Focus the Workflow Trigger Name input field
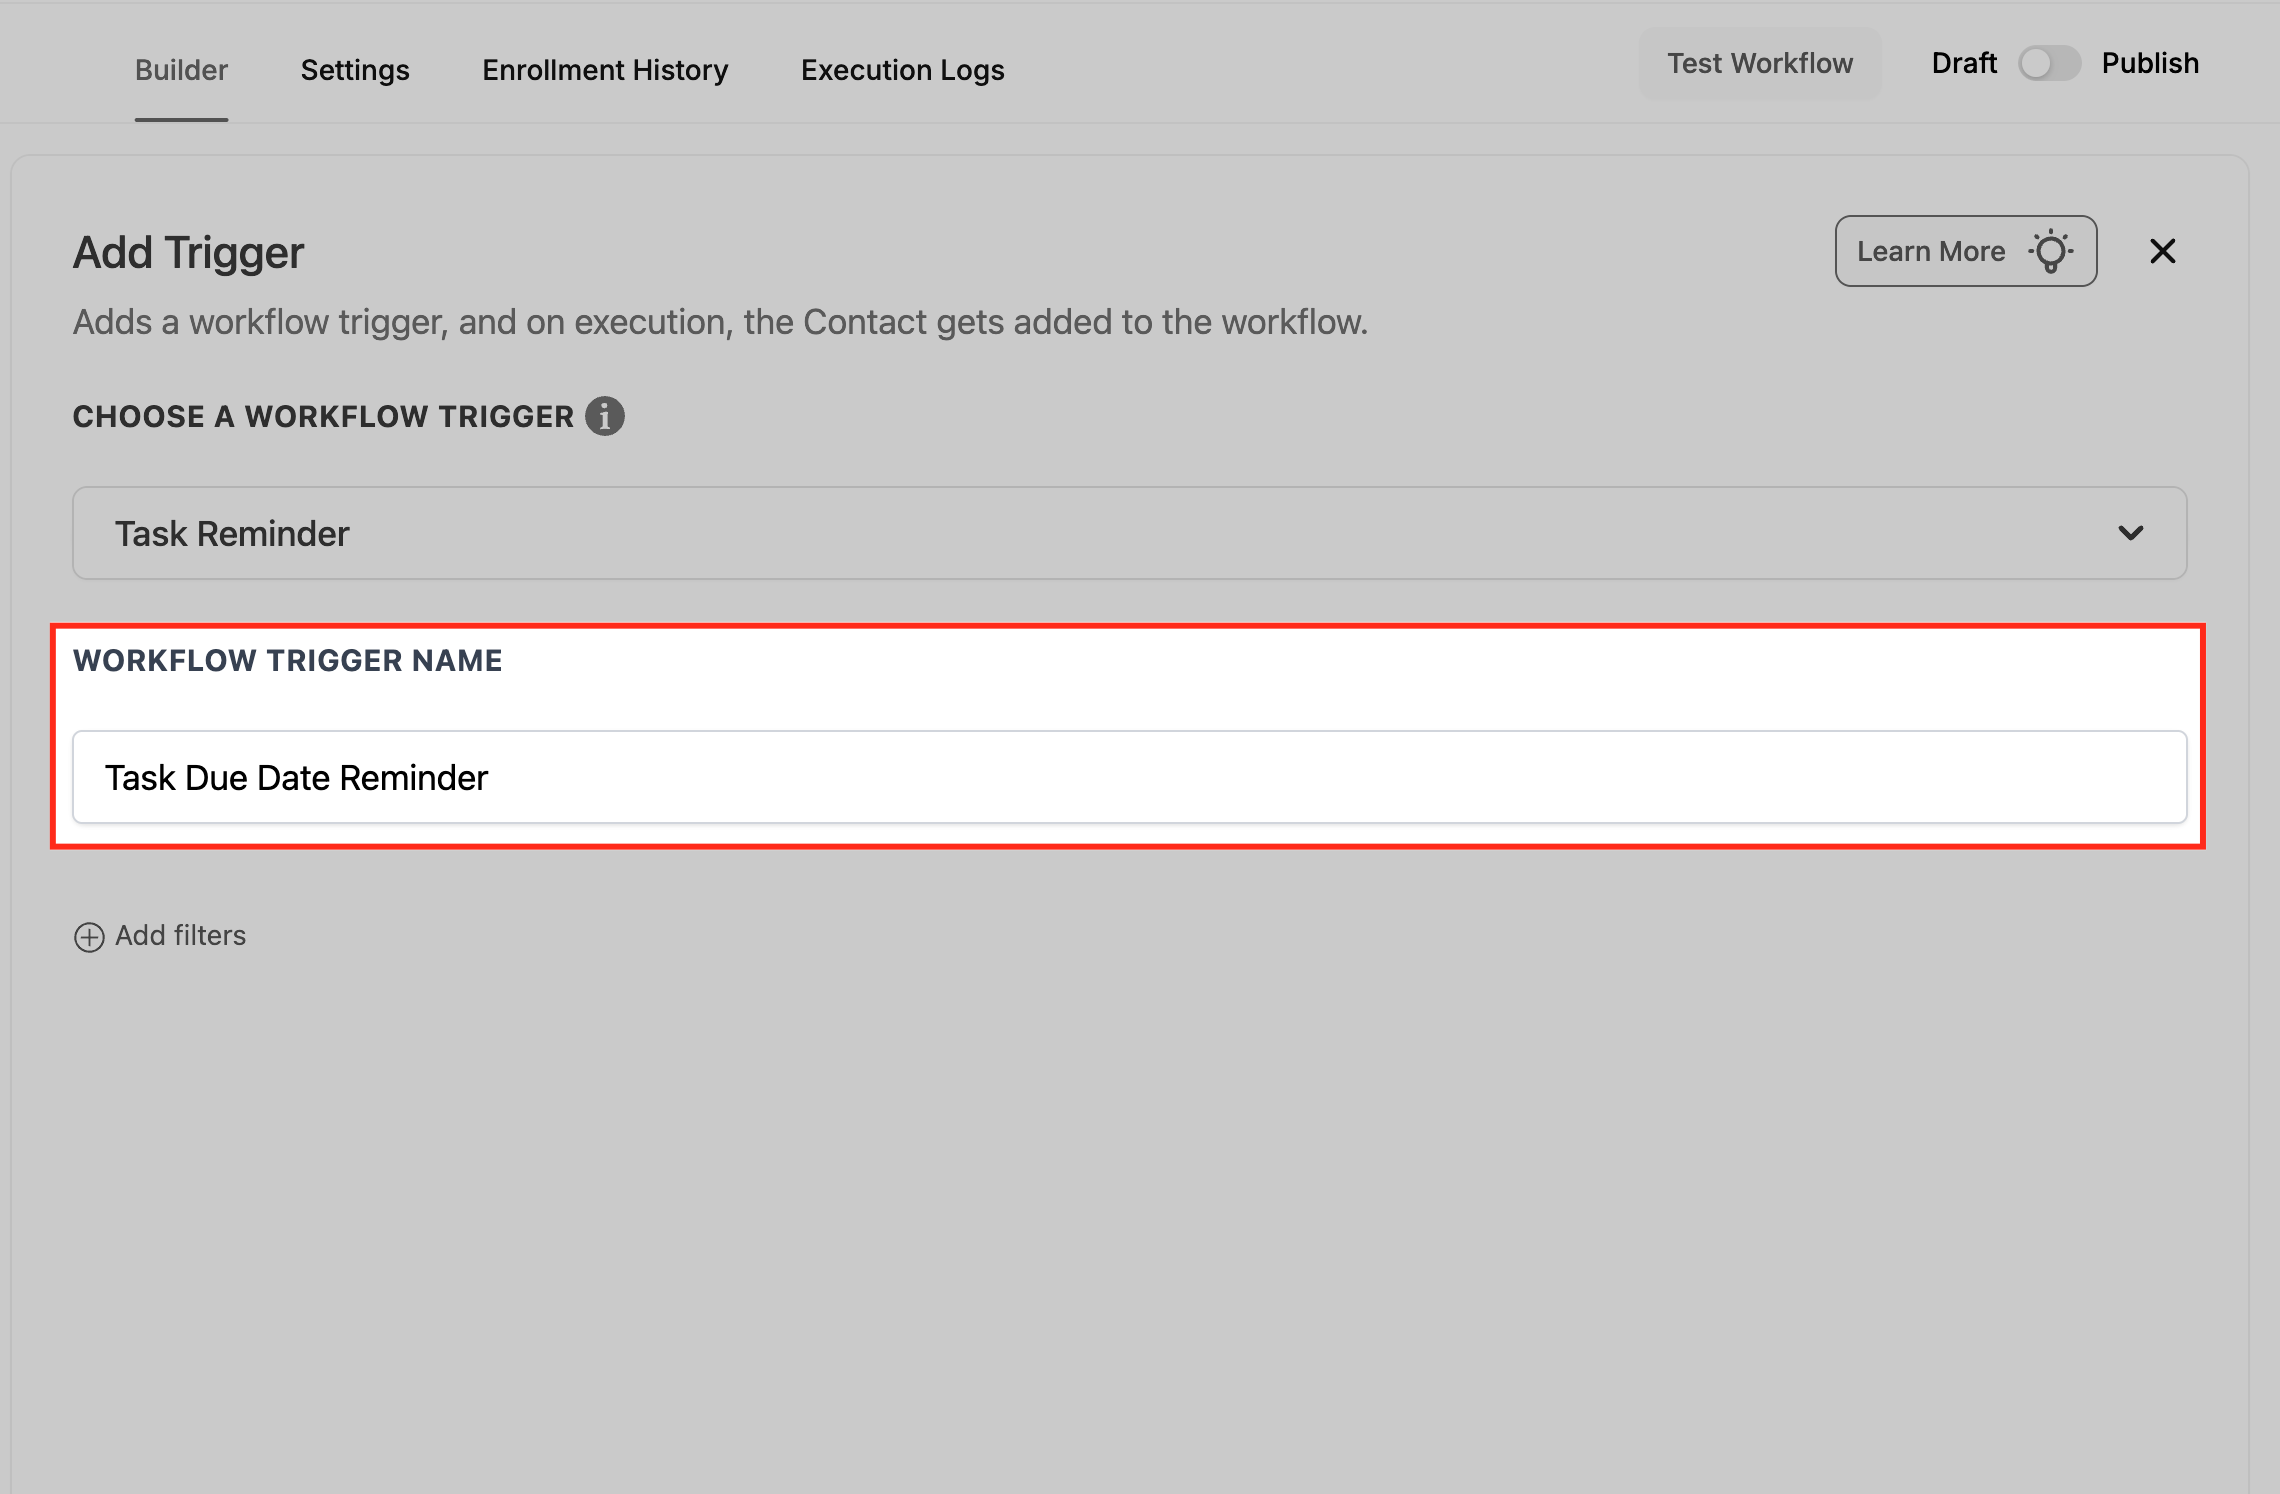The image size is (2280, 1494). pos(1128,777)
